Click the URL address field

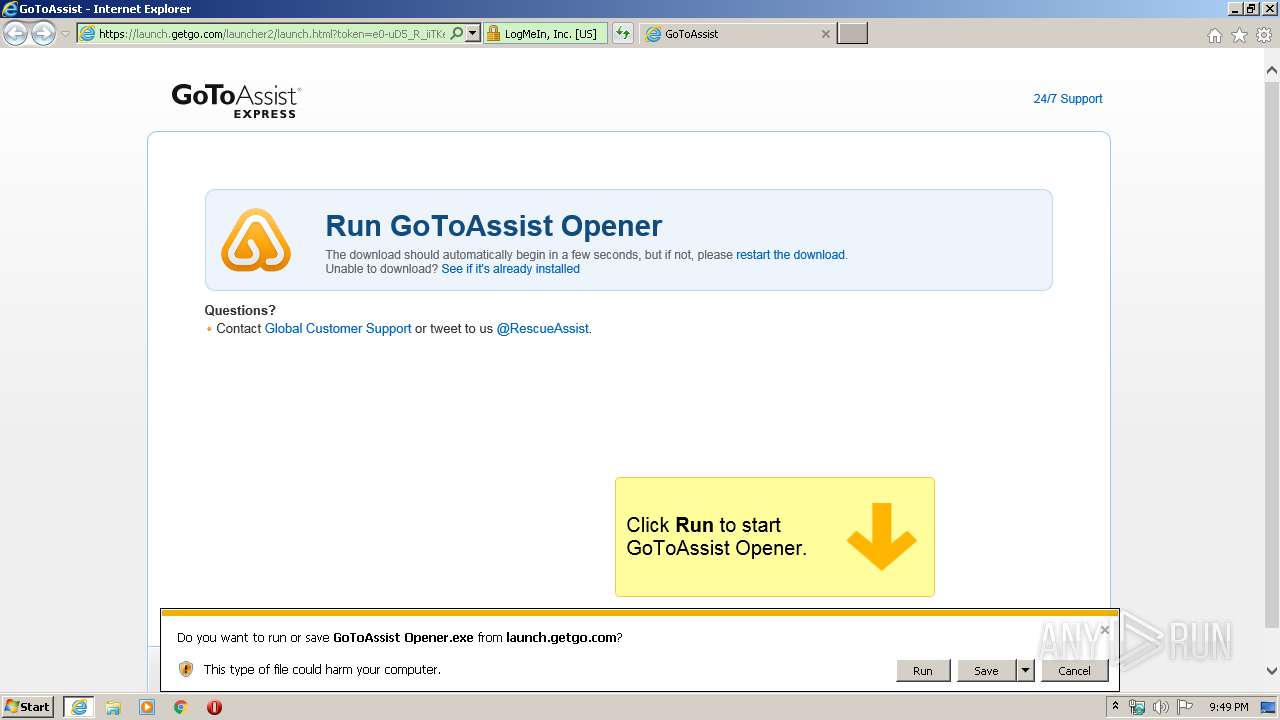pyautogui.click(x=270, y=33)
